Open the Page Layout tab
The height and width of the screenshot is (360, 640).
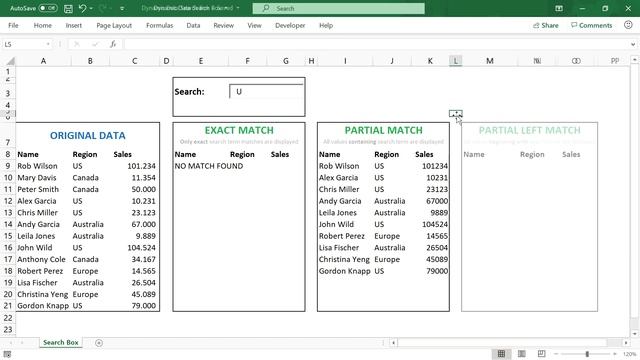[x=114, y=25]
